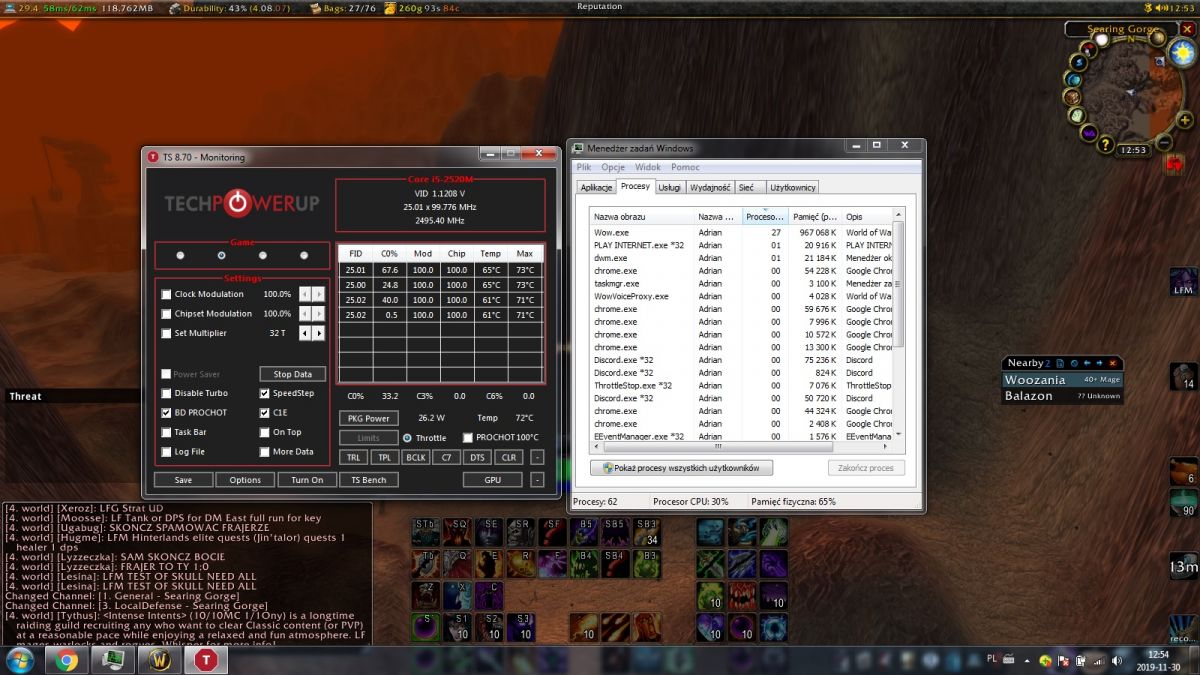Switch to the Aplikacje tab
This screenshot has height=675, width=1200.
(597, 187)
